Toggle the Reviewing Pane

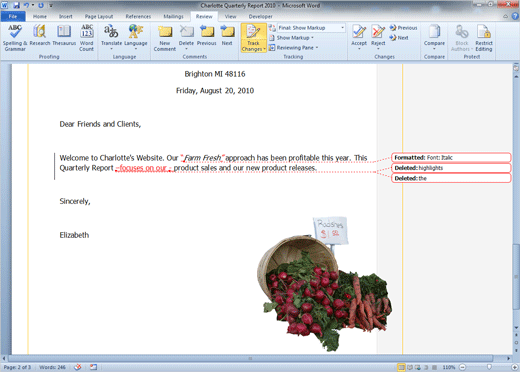click(293, 48)
